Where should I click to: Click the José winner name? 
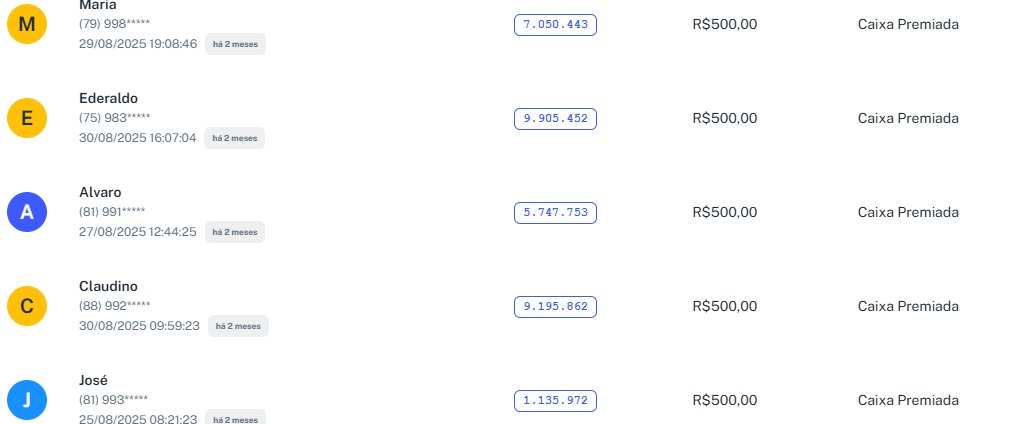pos(93,380)
